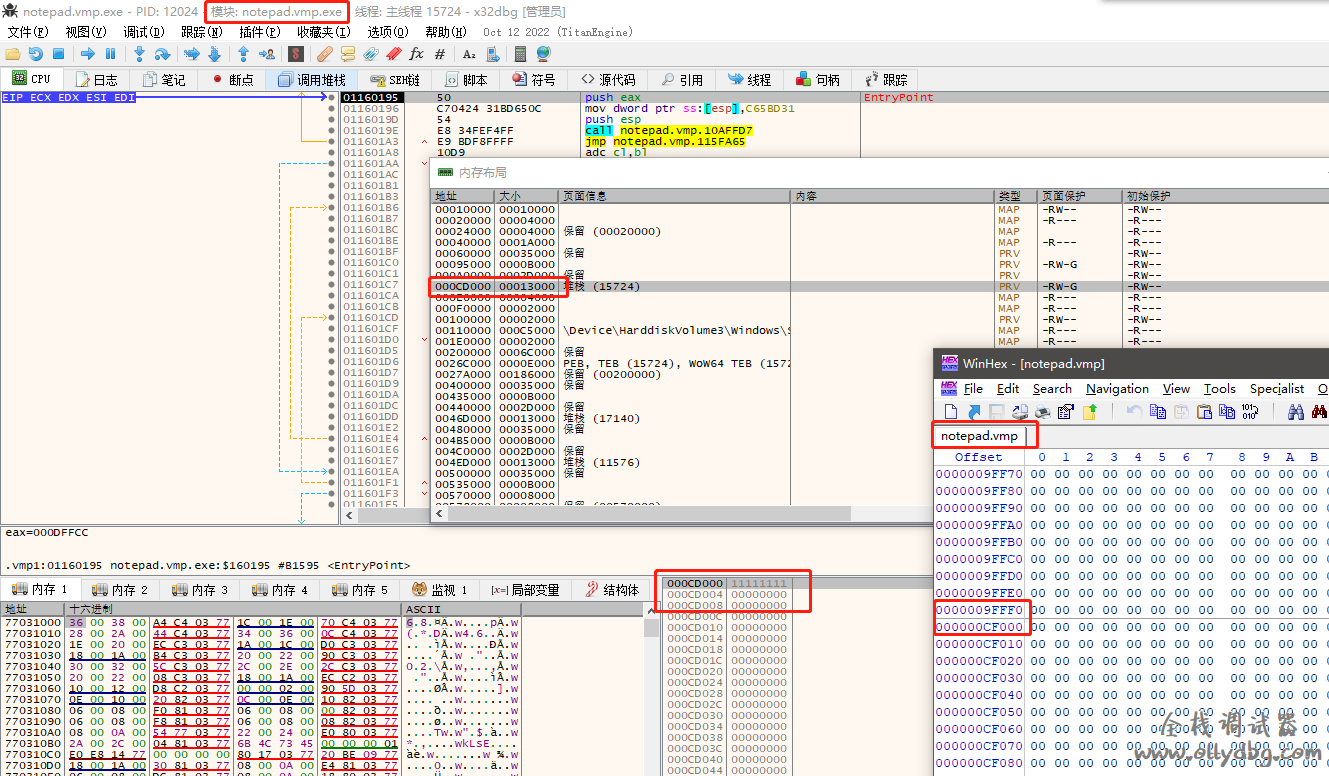Screen dimensions: 1329x776
Task: Click the trace over icon
Action: pos(214,54)
